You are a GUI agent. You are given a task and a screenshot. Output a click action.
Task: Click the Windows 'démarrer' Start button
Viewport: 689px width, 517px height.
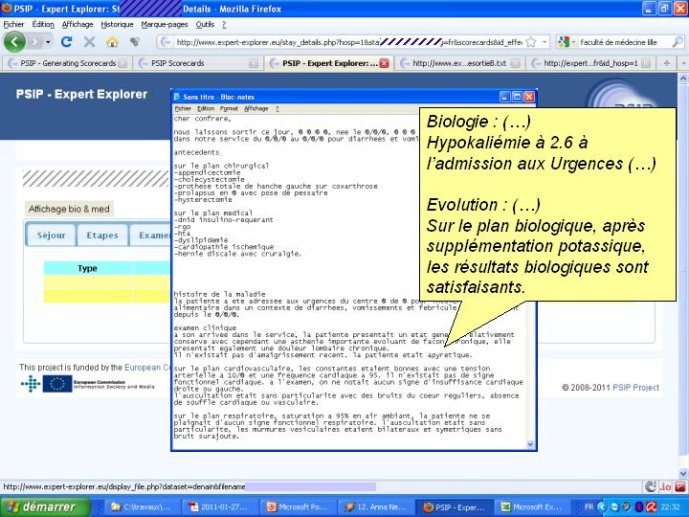pyautogui.click(x=45, y=507)
